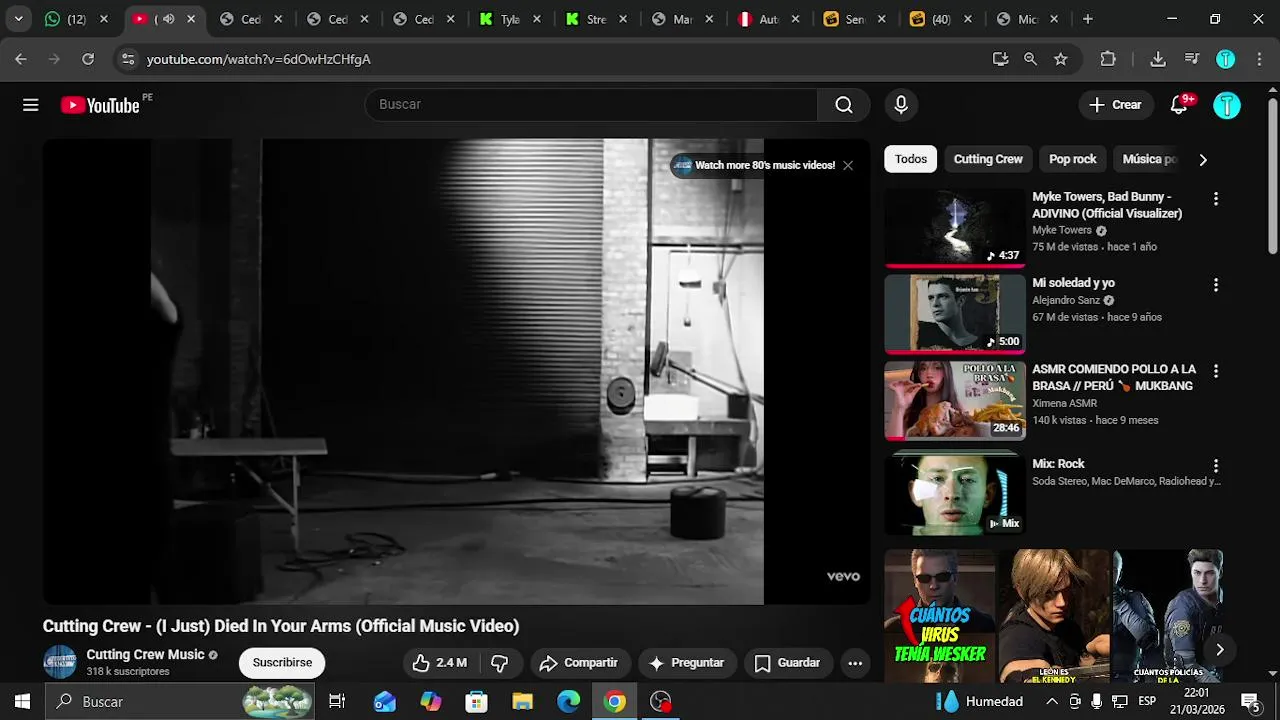Open a new browser tab
This screenshot has width=1280, height=720.
tap(1088, 19)
